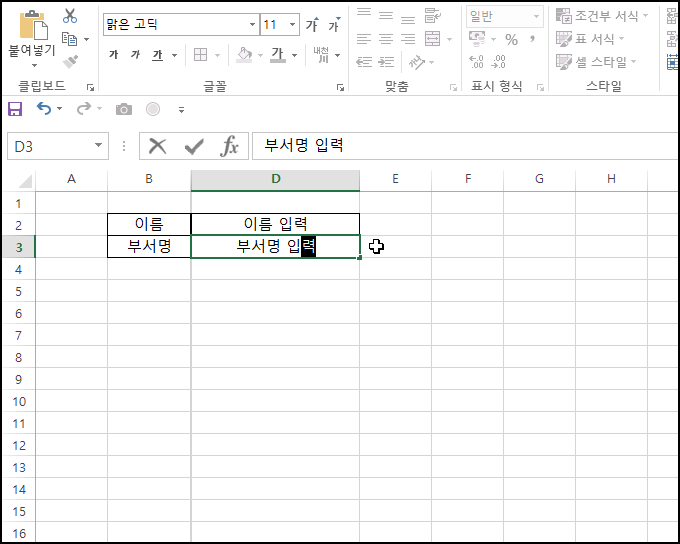Select column D header

[275, 179]
